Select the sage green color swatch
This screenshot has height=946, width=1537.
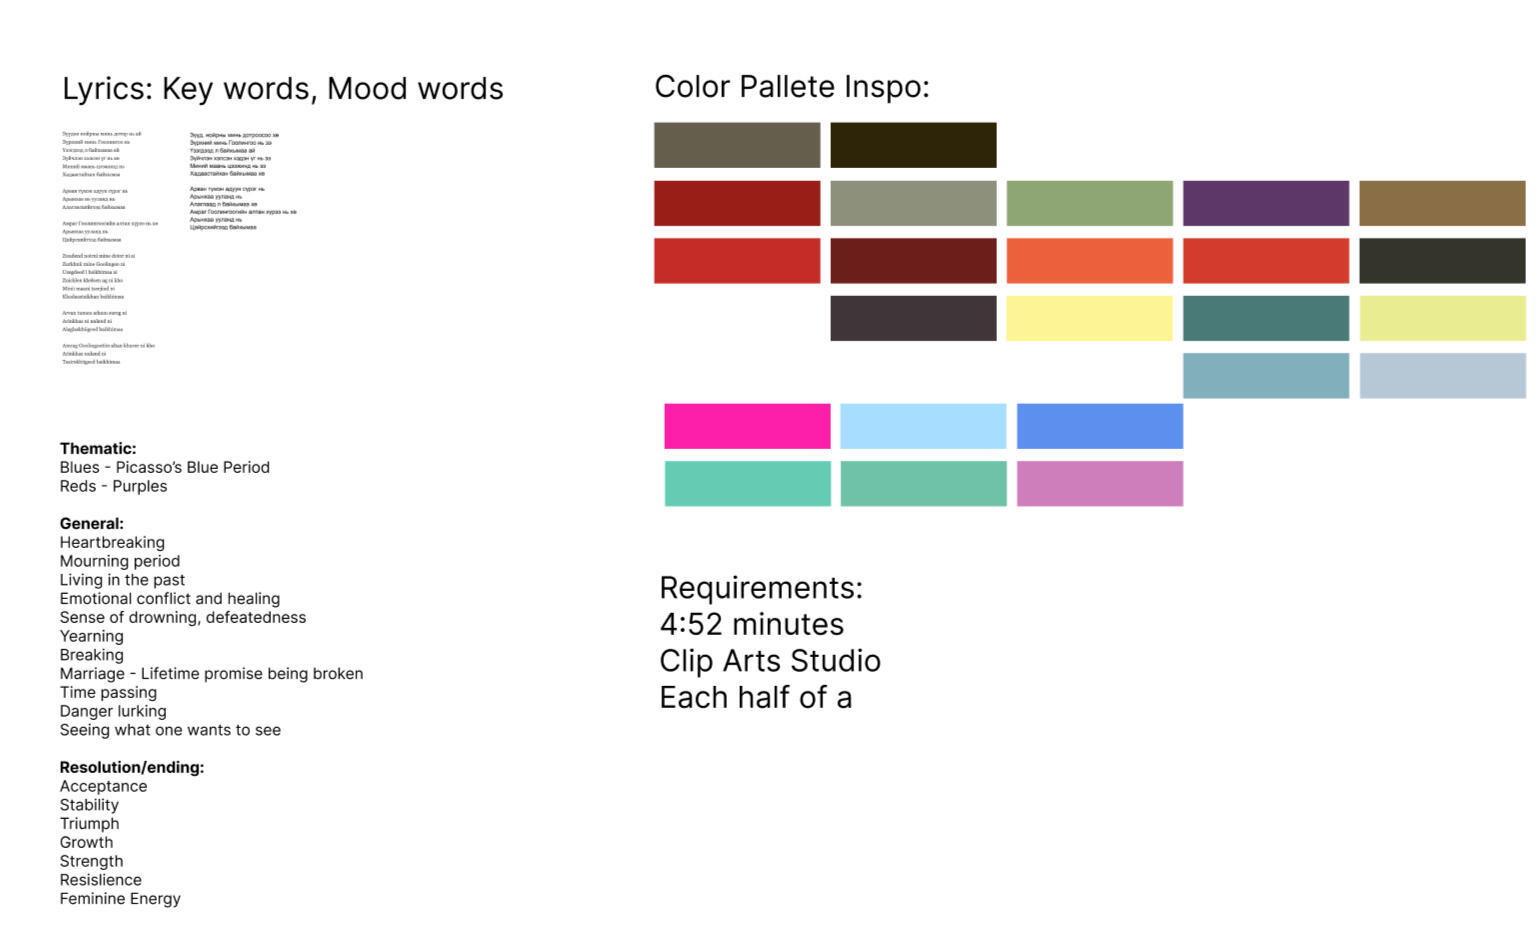(x=1089, y=203)
